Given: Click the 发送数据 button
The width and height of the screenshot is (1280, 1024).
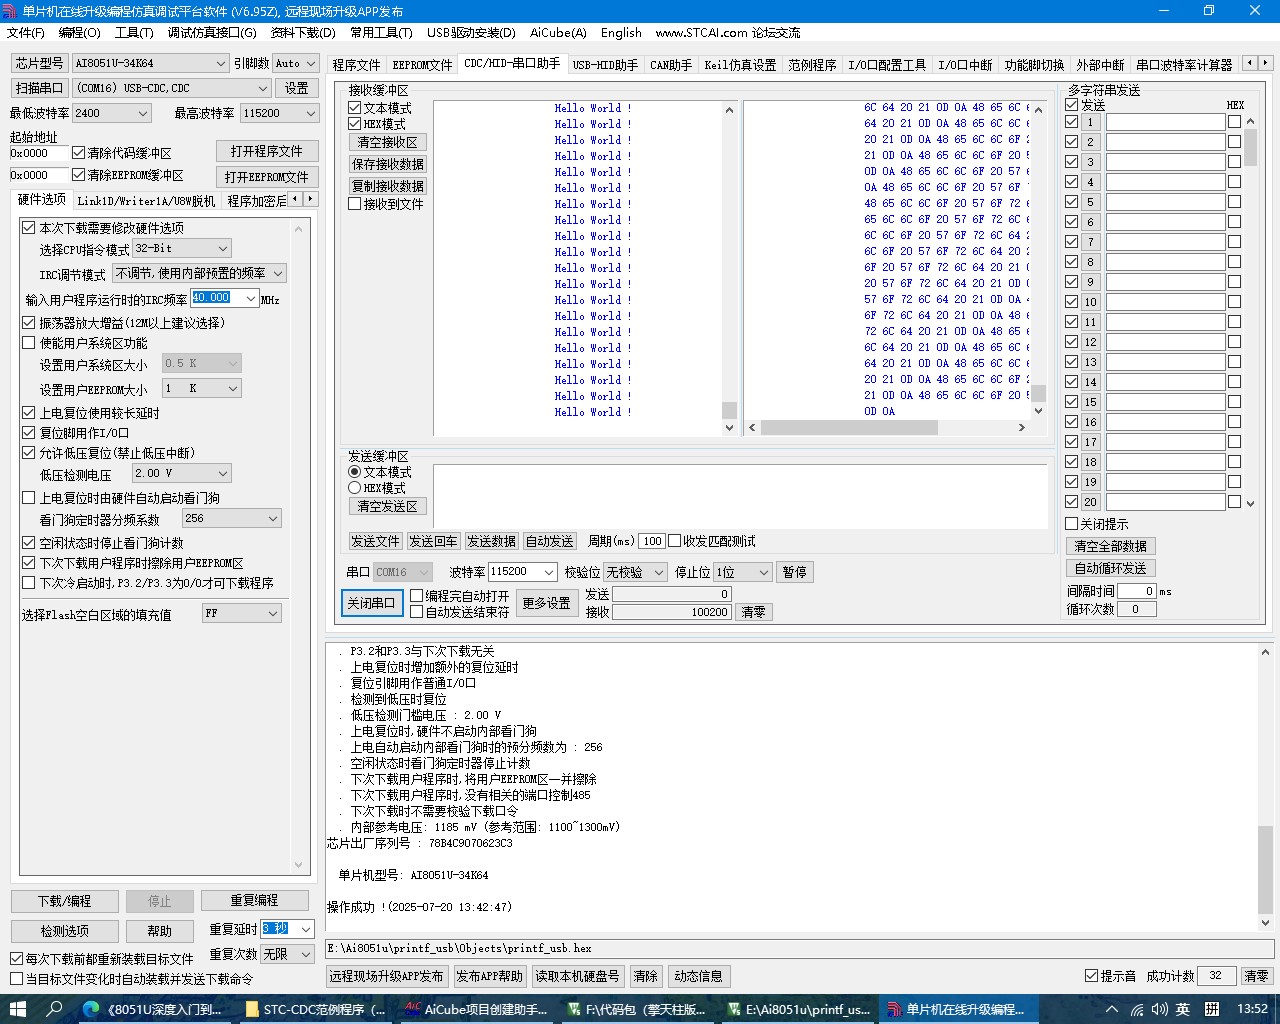Looking at the screenshot, I should (x=491, y=541).
